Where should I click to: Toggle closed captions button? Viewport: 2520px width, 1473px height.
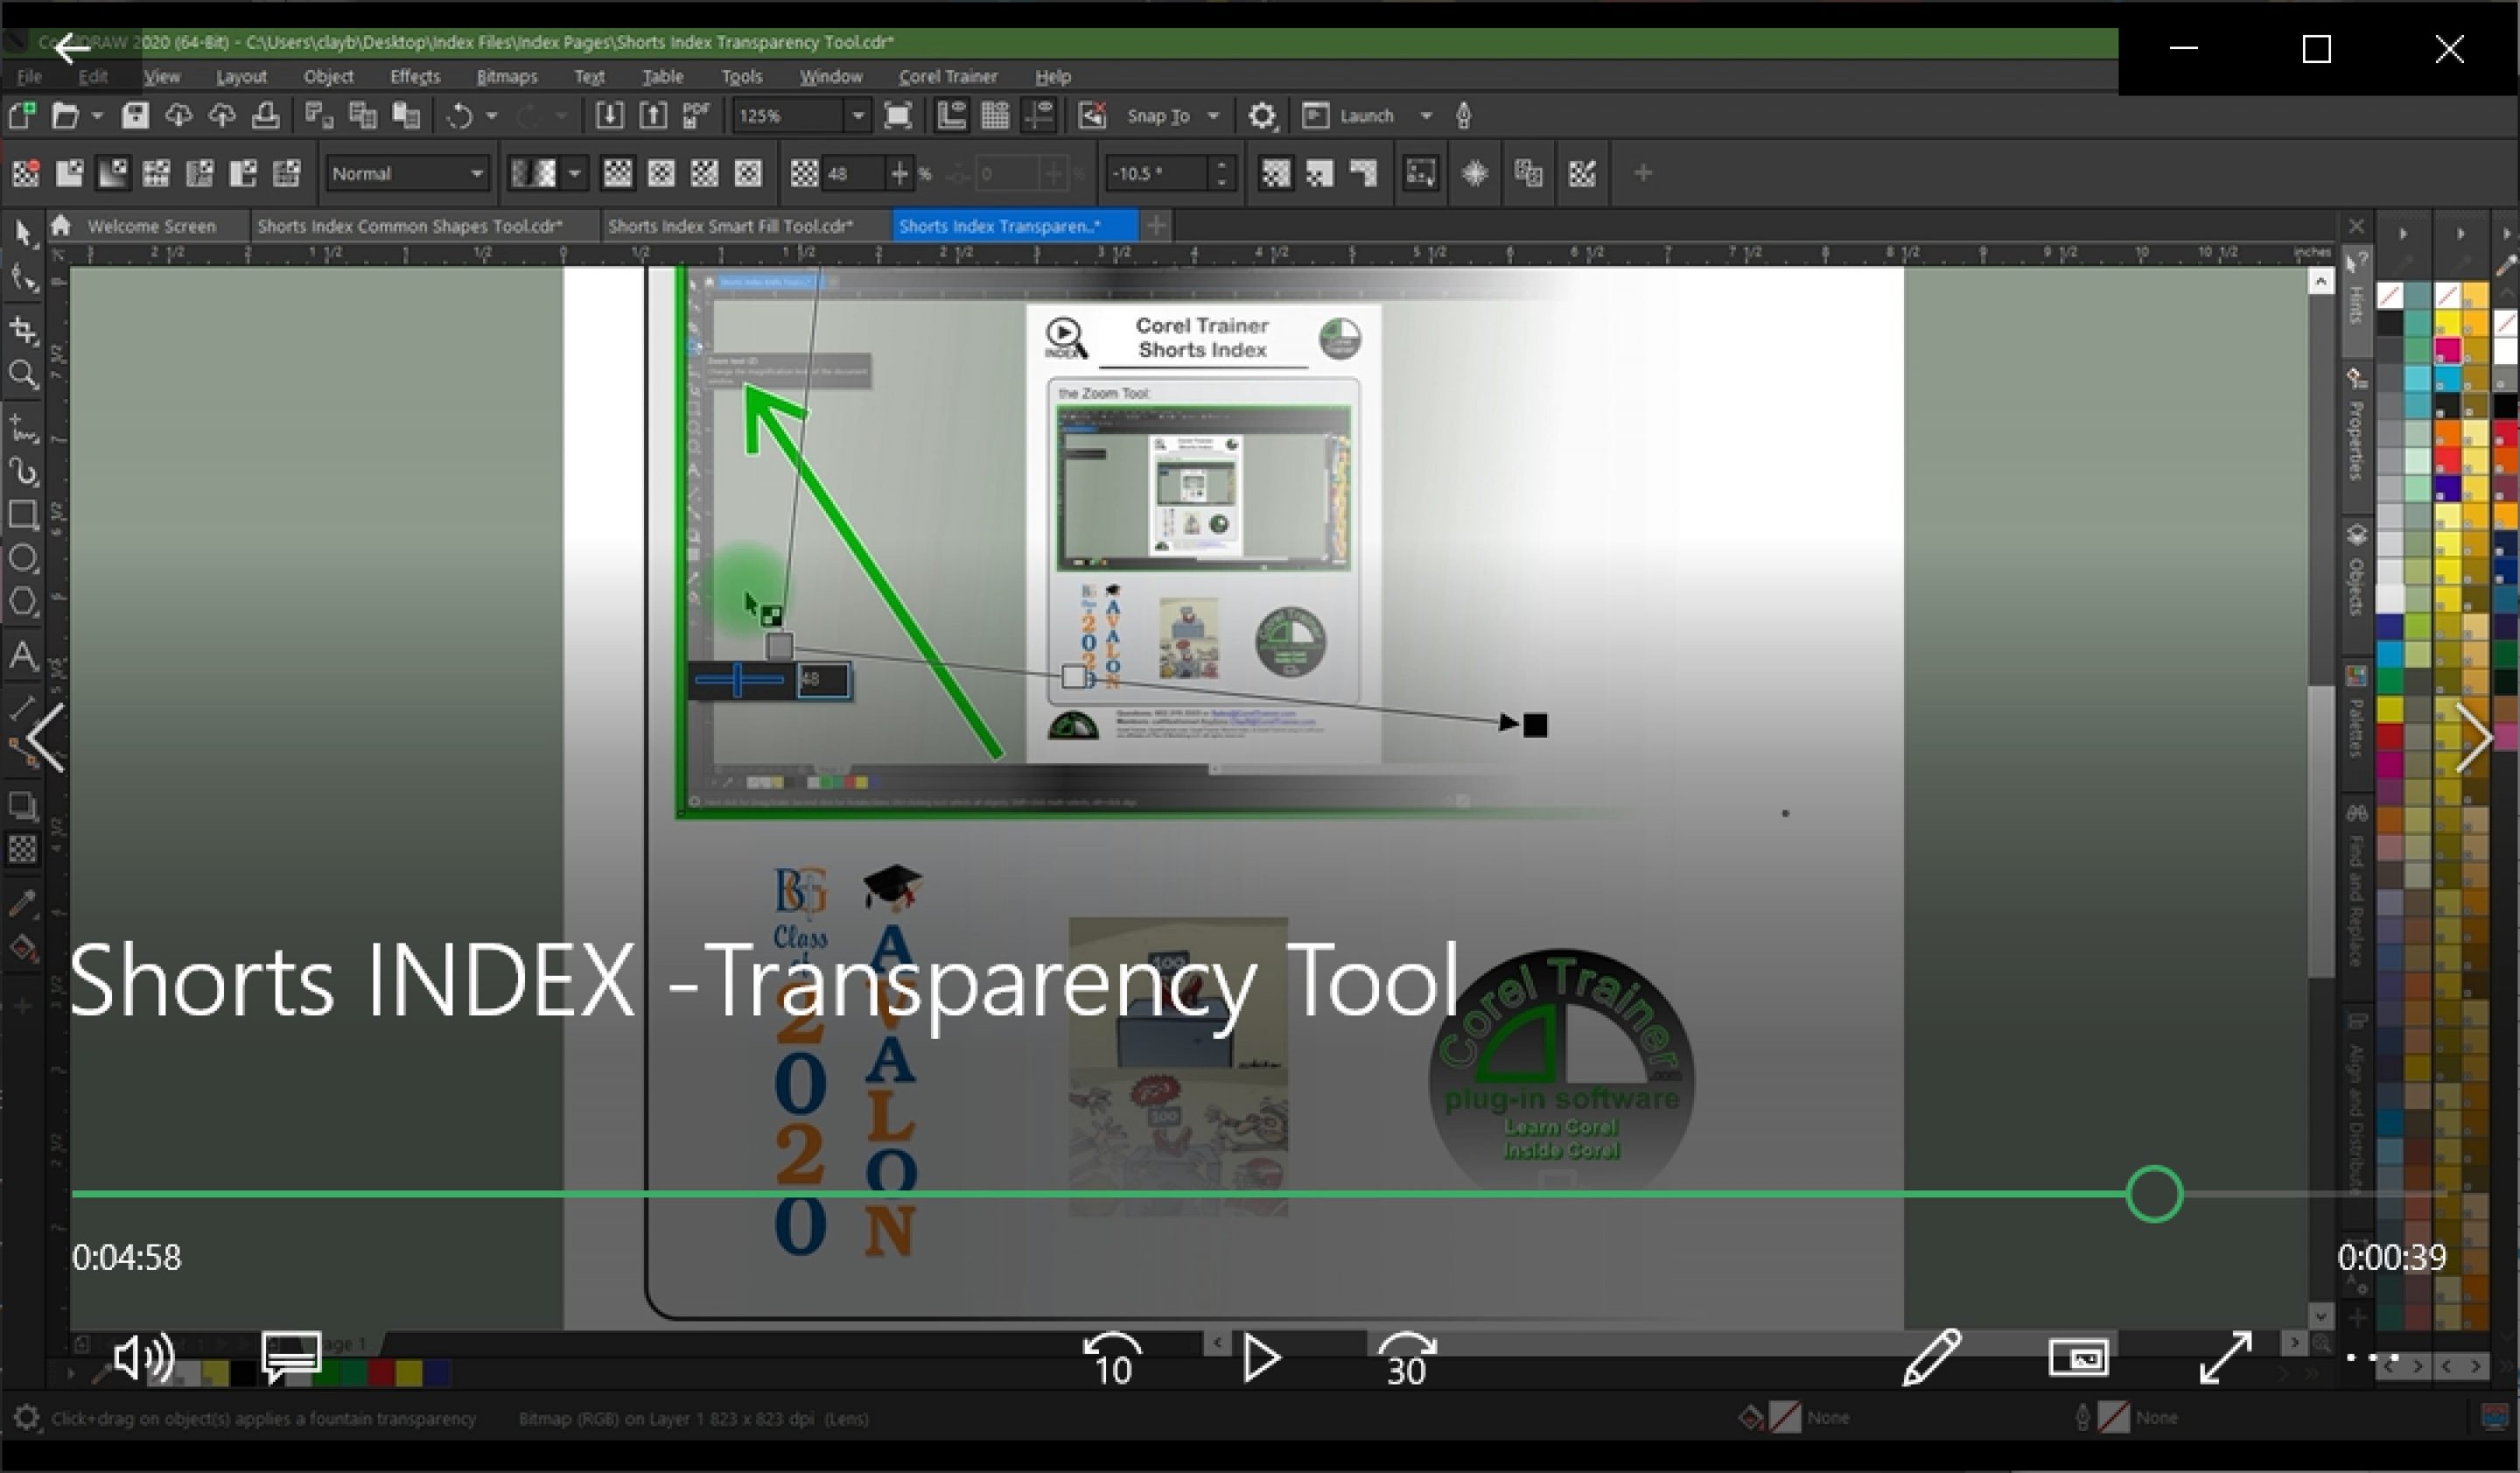[291, 1357]
